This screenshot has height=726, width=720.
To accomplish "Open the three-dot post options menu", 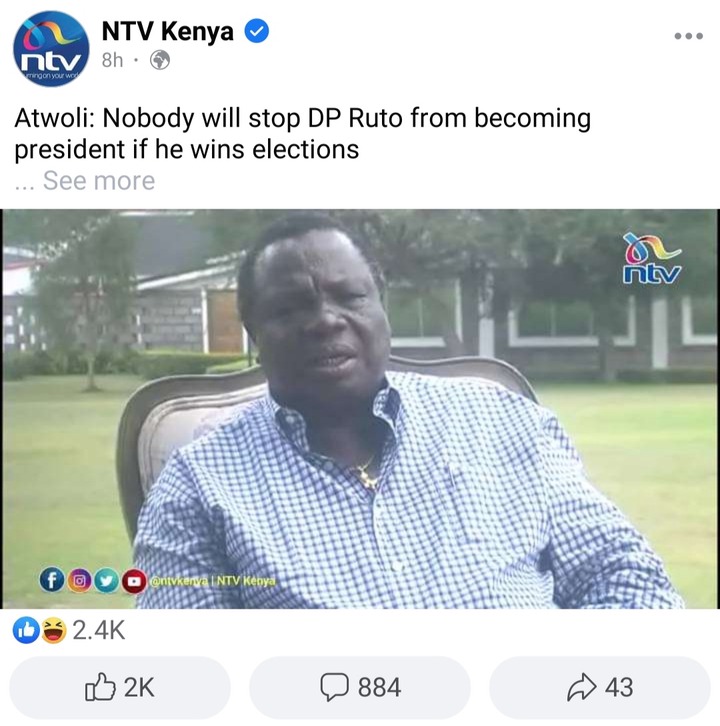I will 689,36.
